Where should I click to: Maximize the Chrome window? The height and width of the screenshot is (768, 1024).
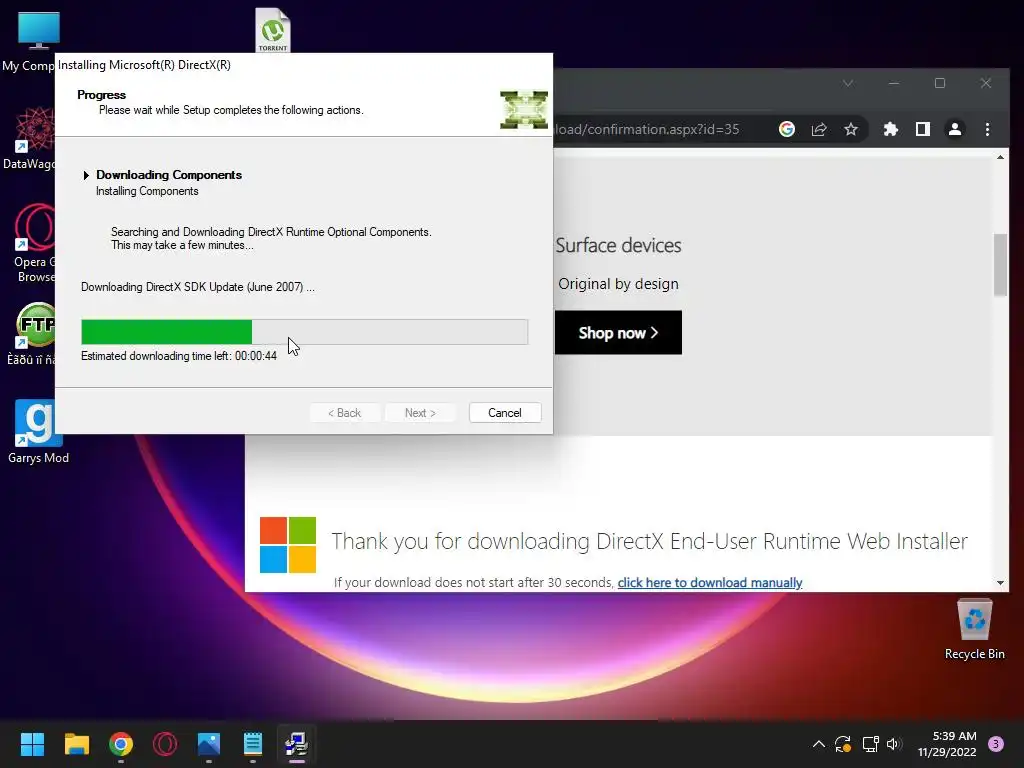[x=940, y=84]
